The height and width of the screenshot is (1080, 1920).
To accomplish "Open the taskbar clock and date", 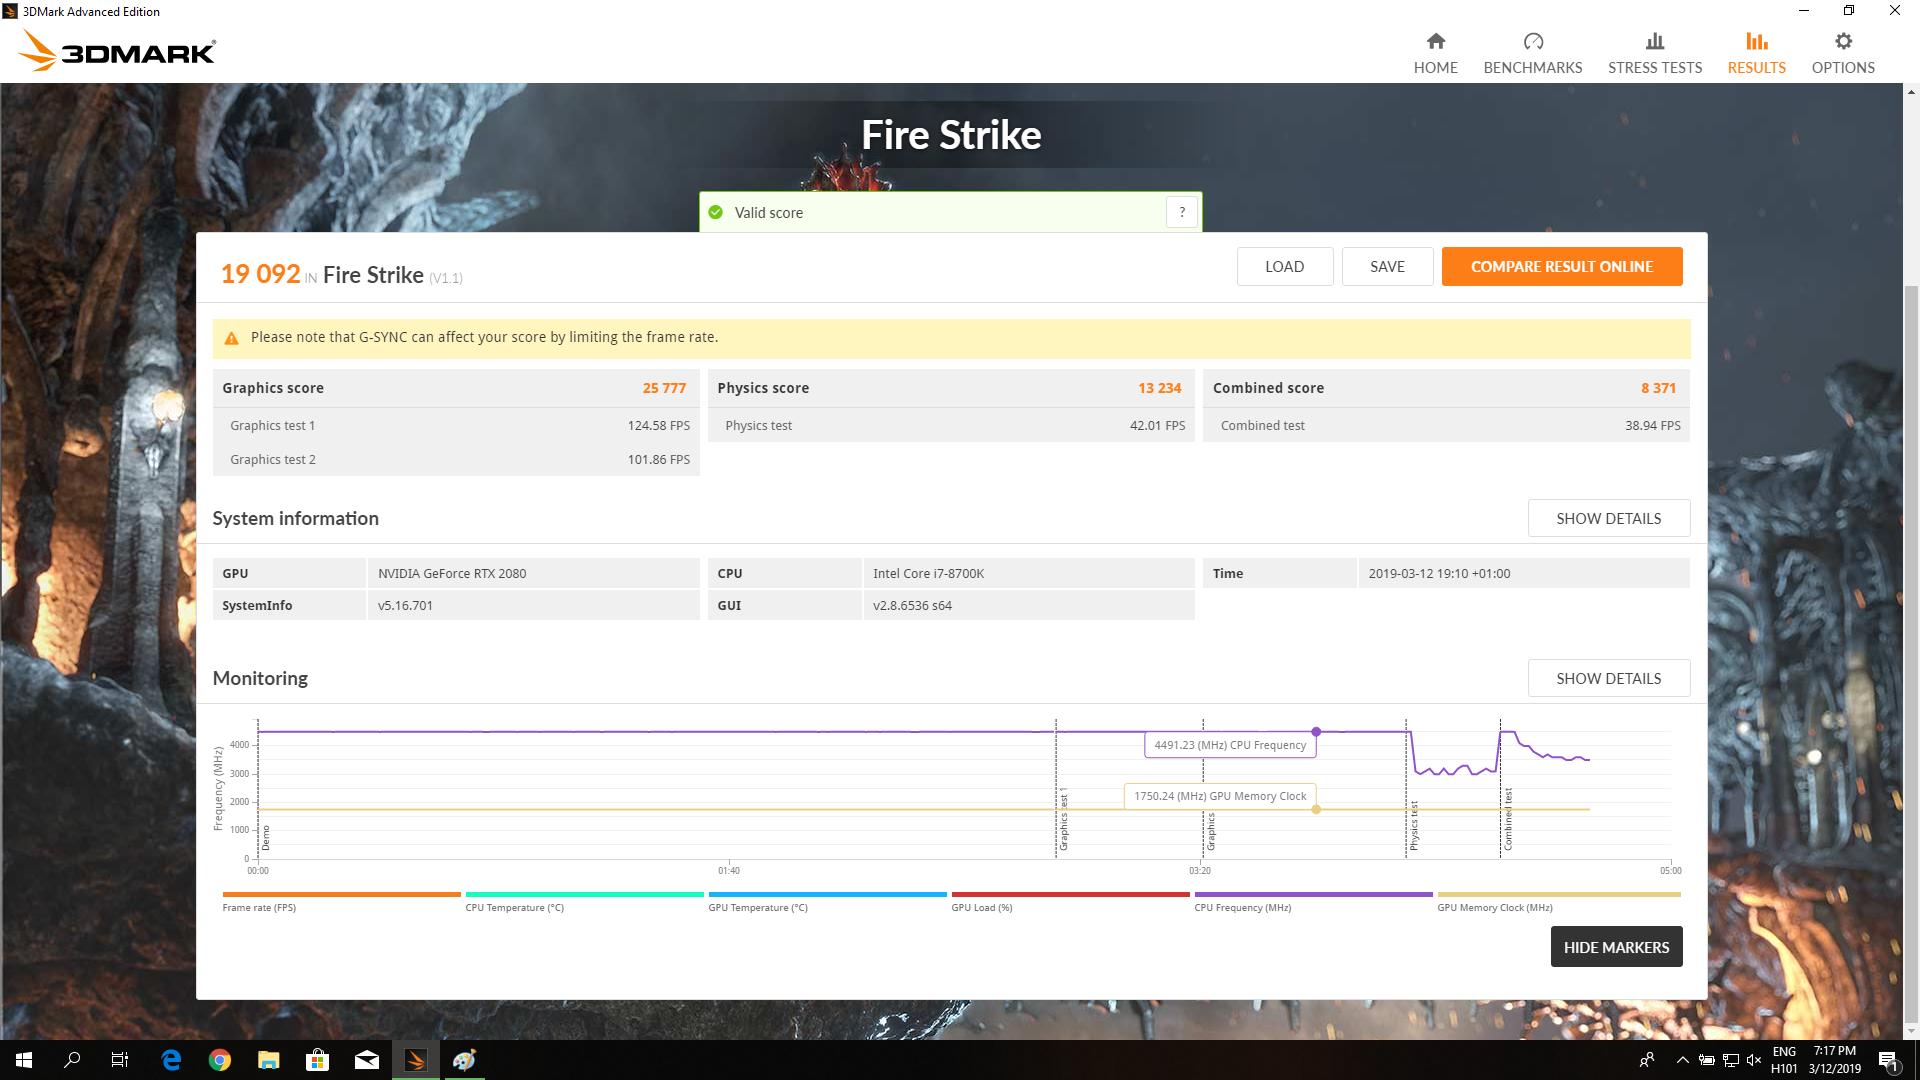I will (x=1834, y=1060).
